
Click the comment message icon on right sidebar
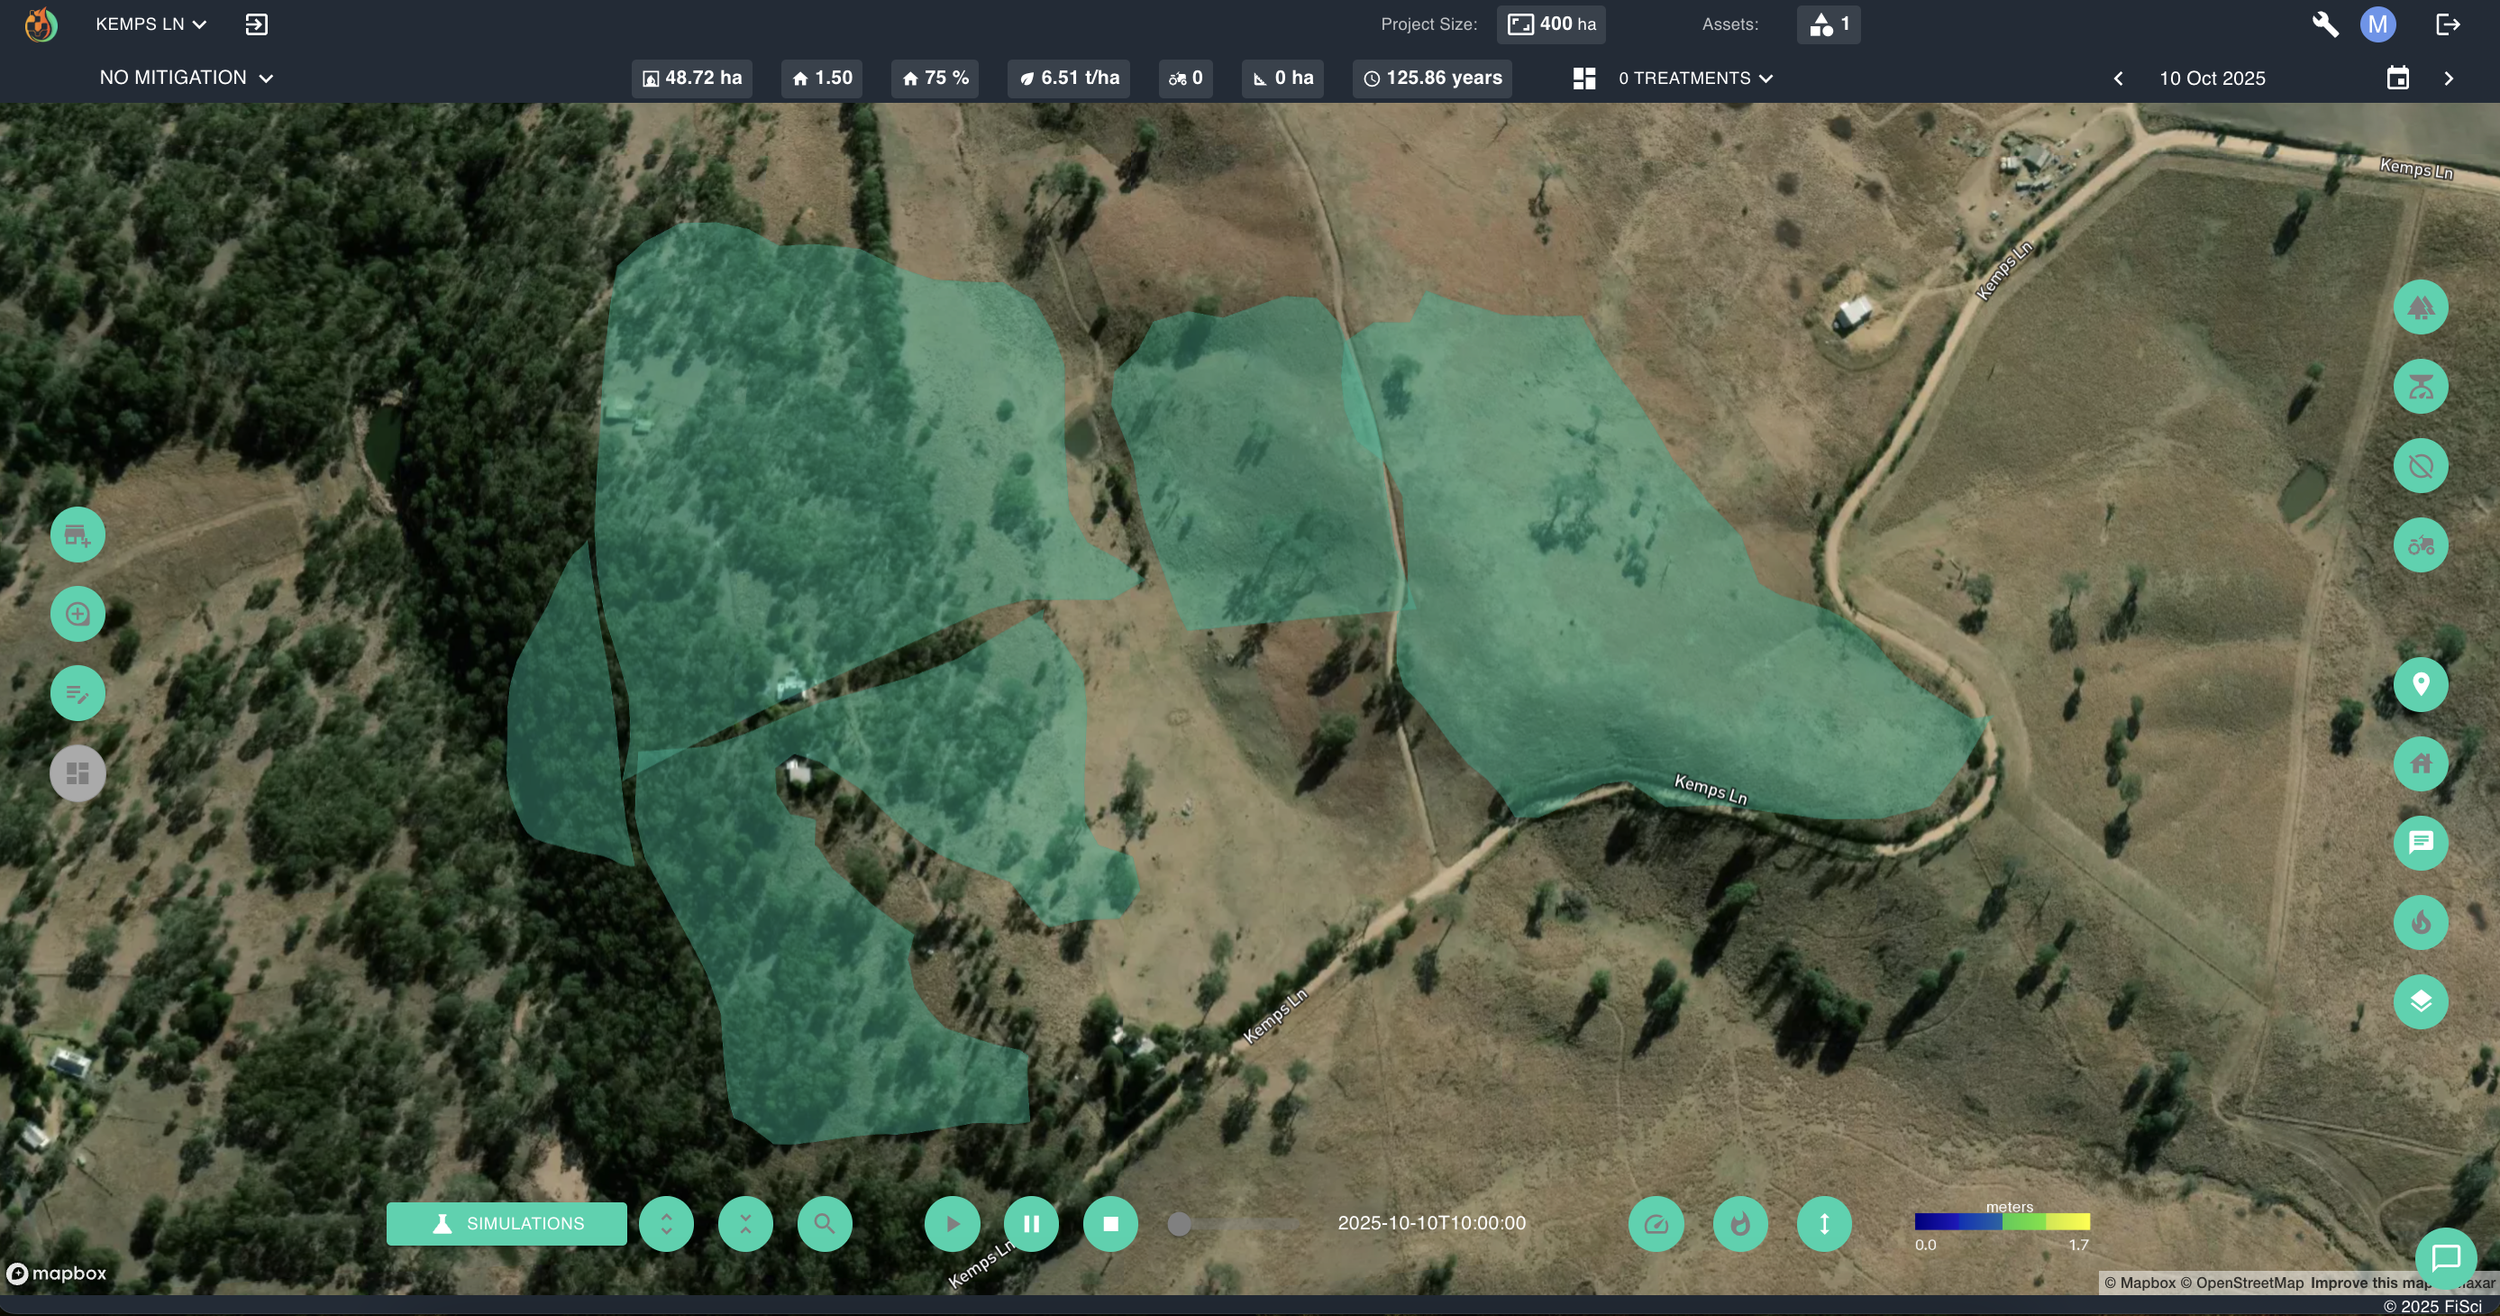click(2420, 842)
